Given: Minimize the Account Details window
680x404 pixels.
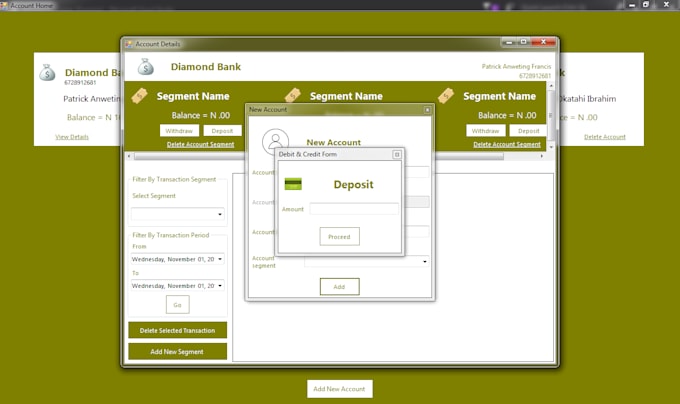Looking at the screenshot, I should point(509,42).
